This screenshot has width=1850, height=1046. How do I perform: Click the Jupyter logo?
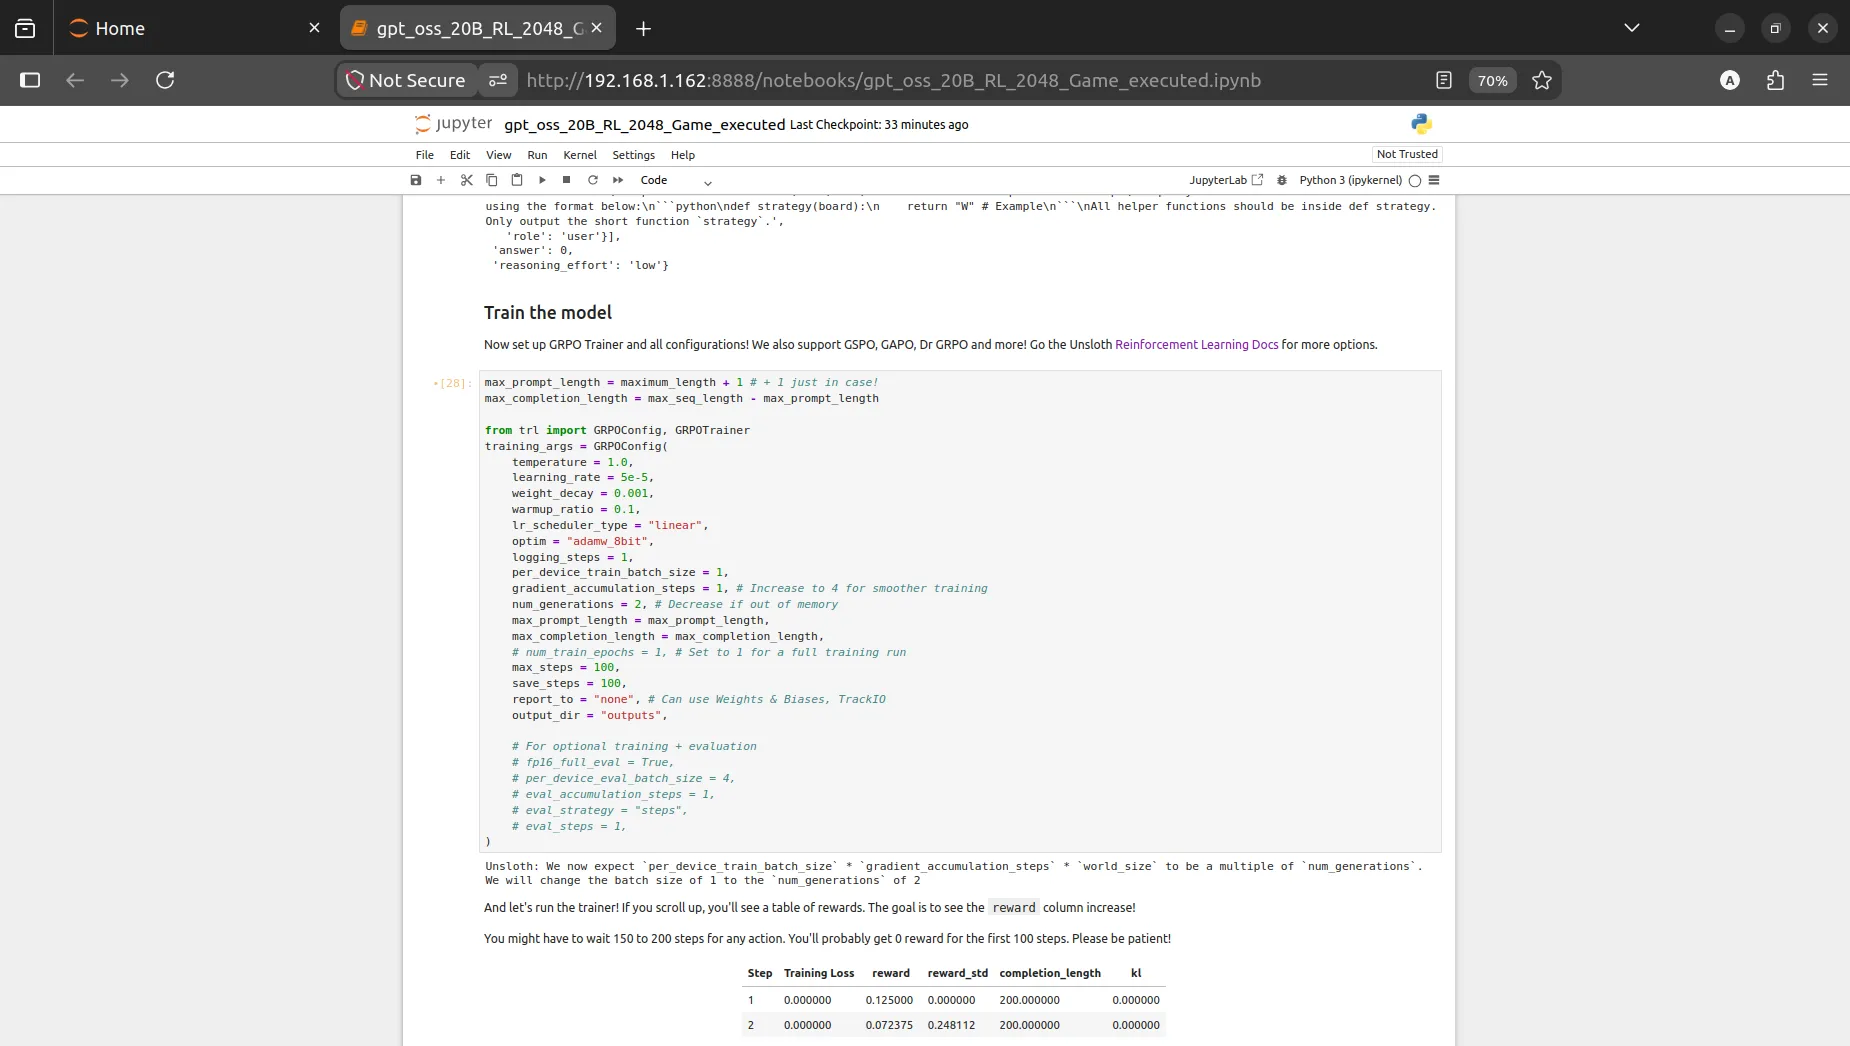coord(454,124)
